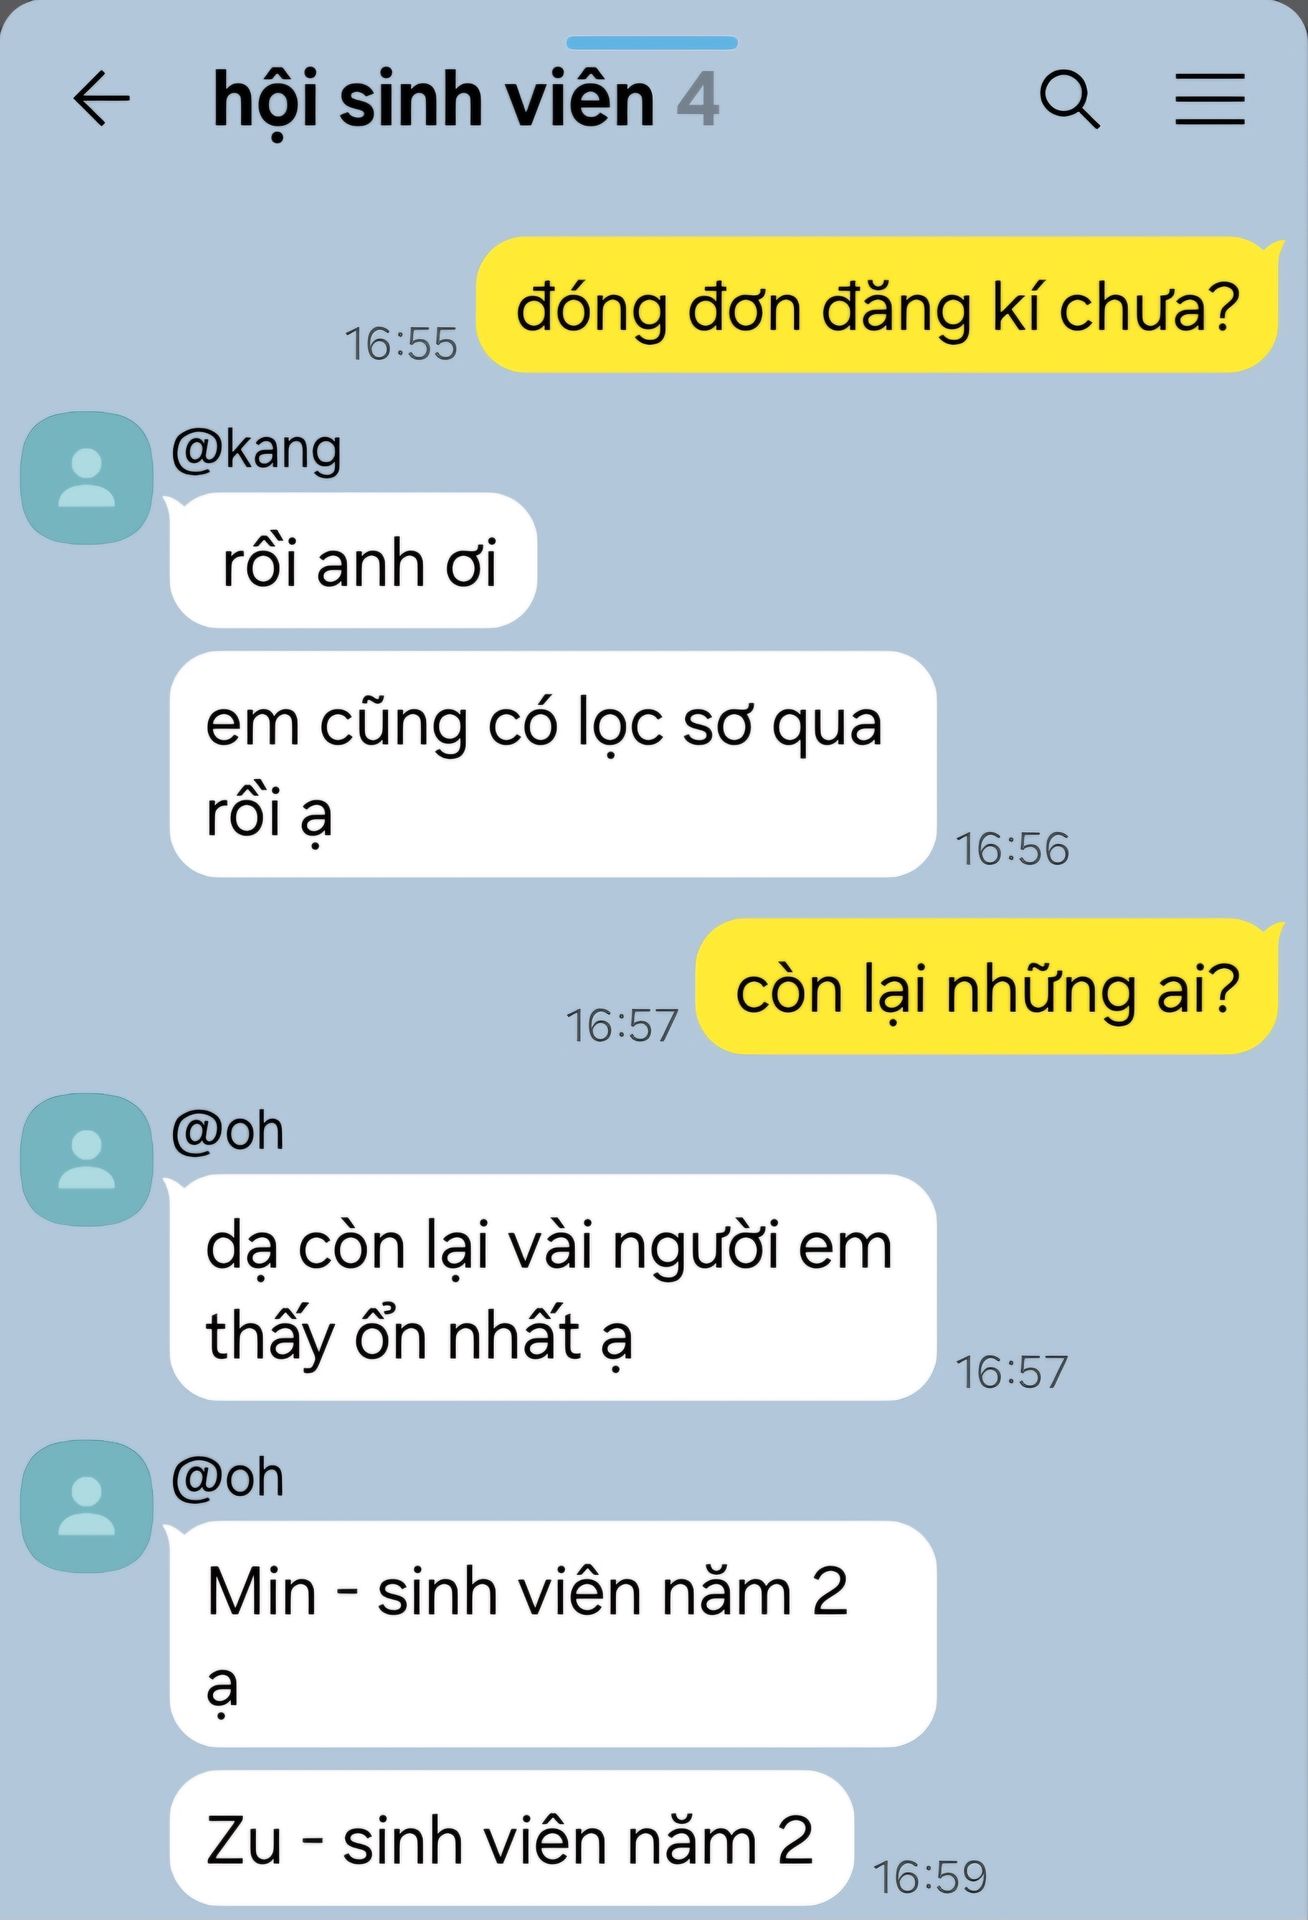Image resolution: width=1308 pixels, height=1920 pixels.
Task: Select the 'dạ còn lại vài người' message
Action: [553, 1288]
